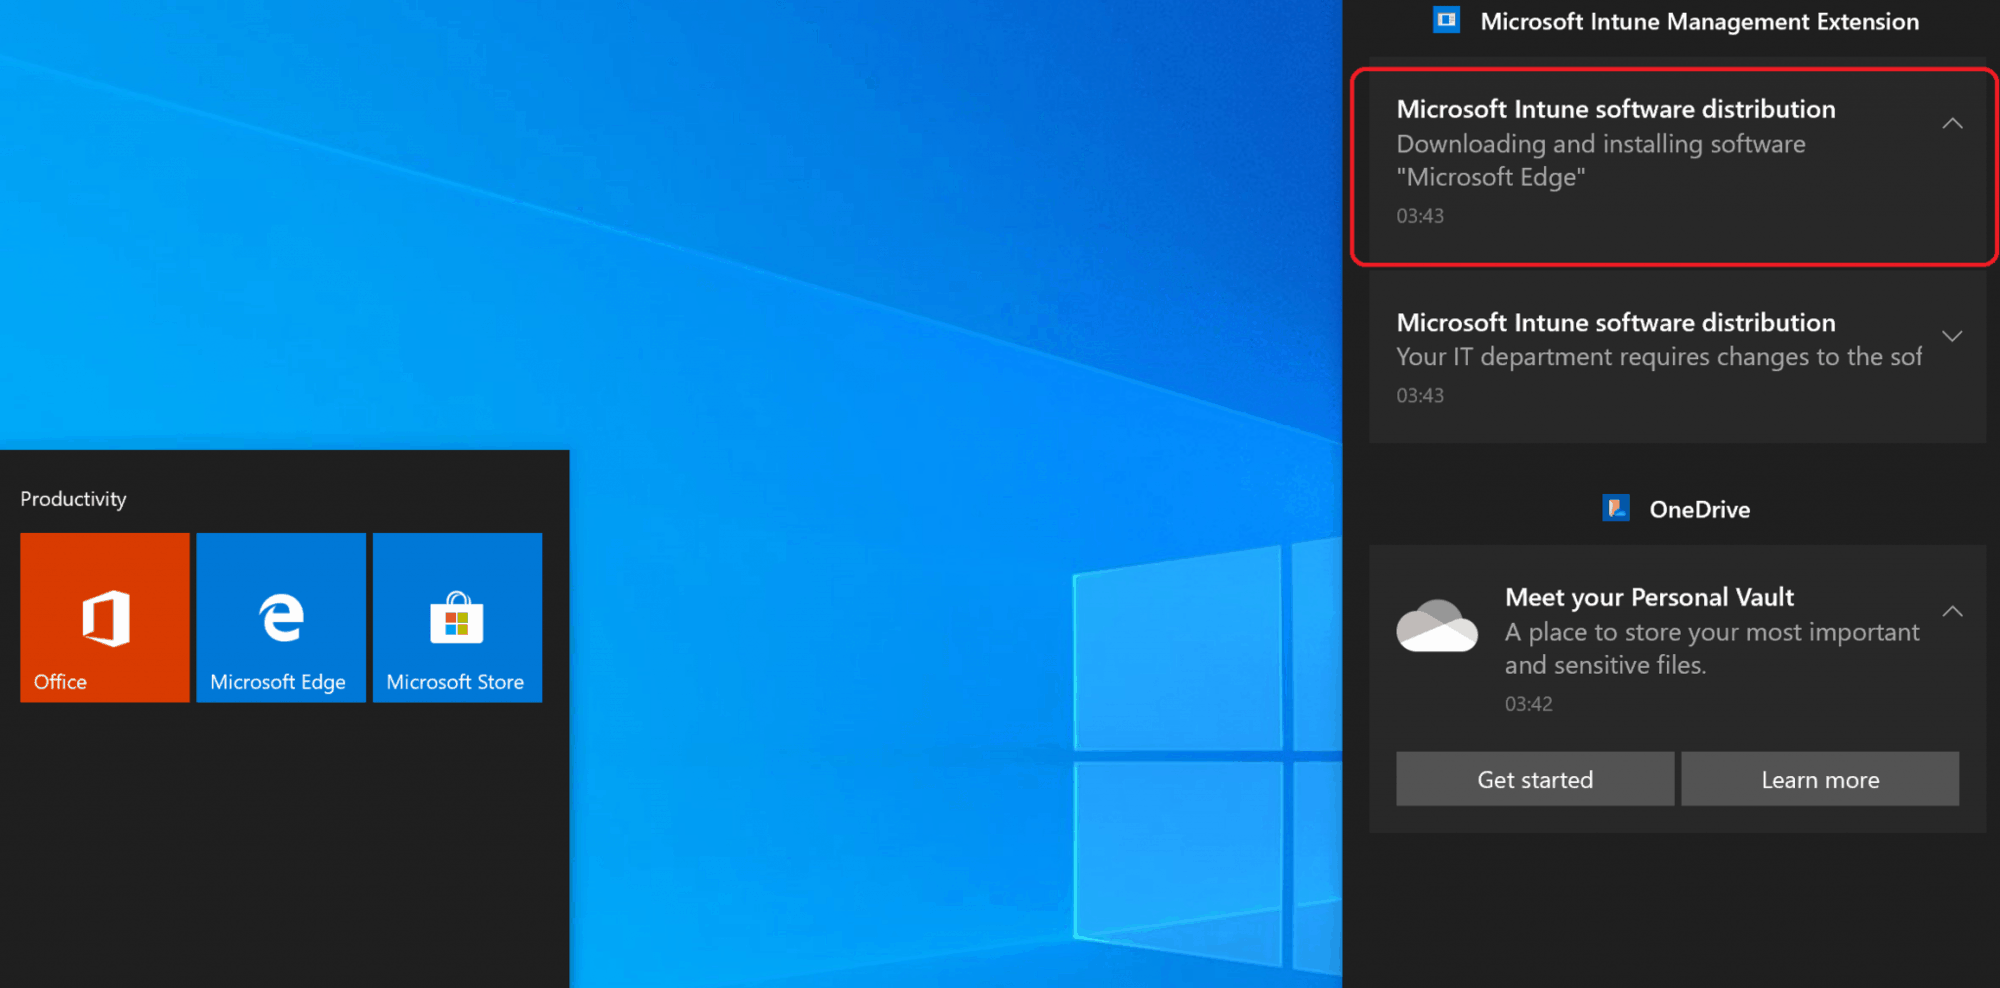
Task: Launch the Microsoft Edge tile
Action: click(x=281, y=617)
